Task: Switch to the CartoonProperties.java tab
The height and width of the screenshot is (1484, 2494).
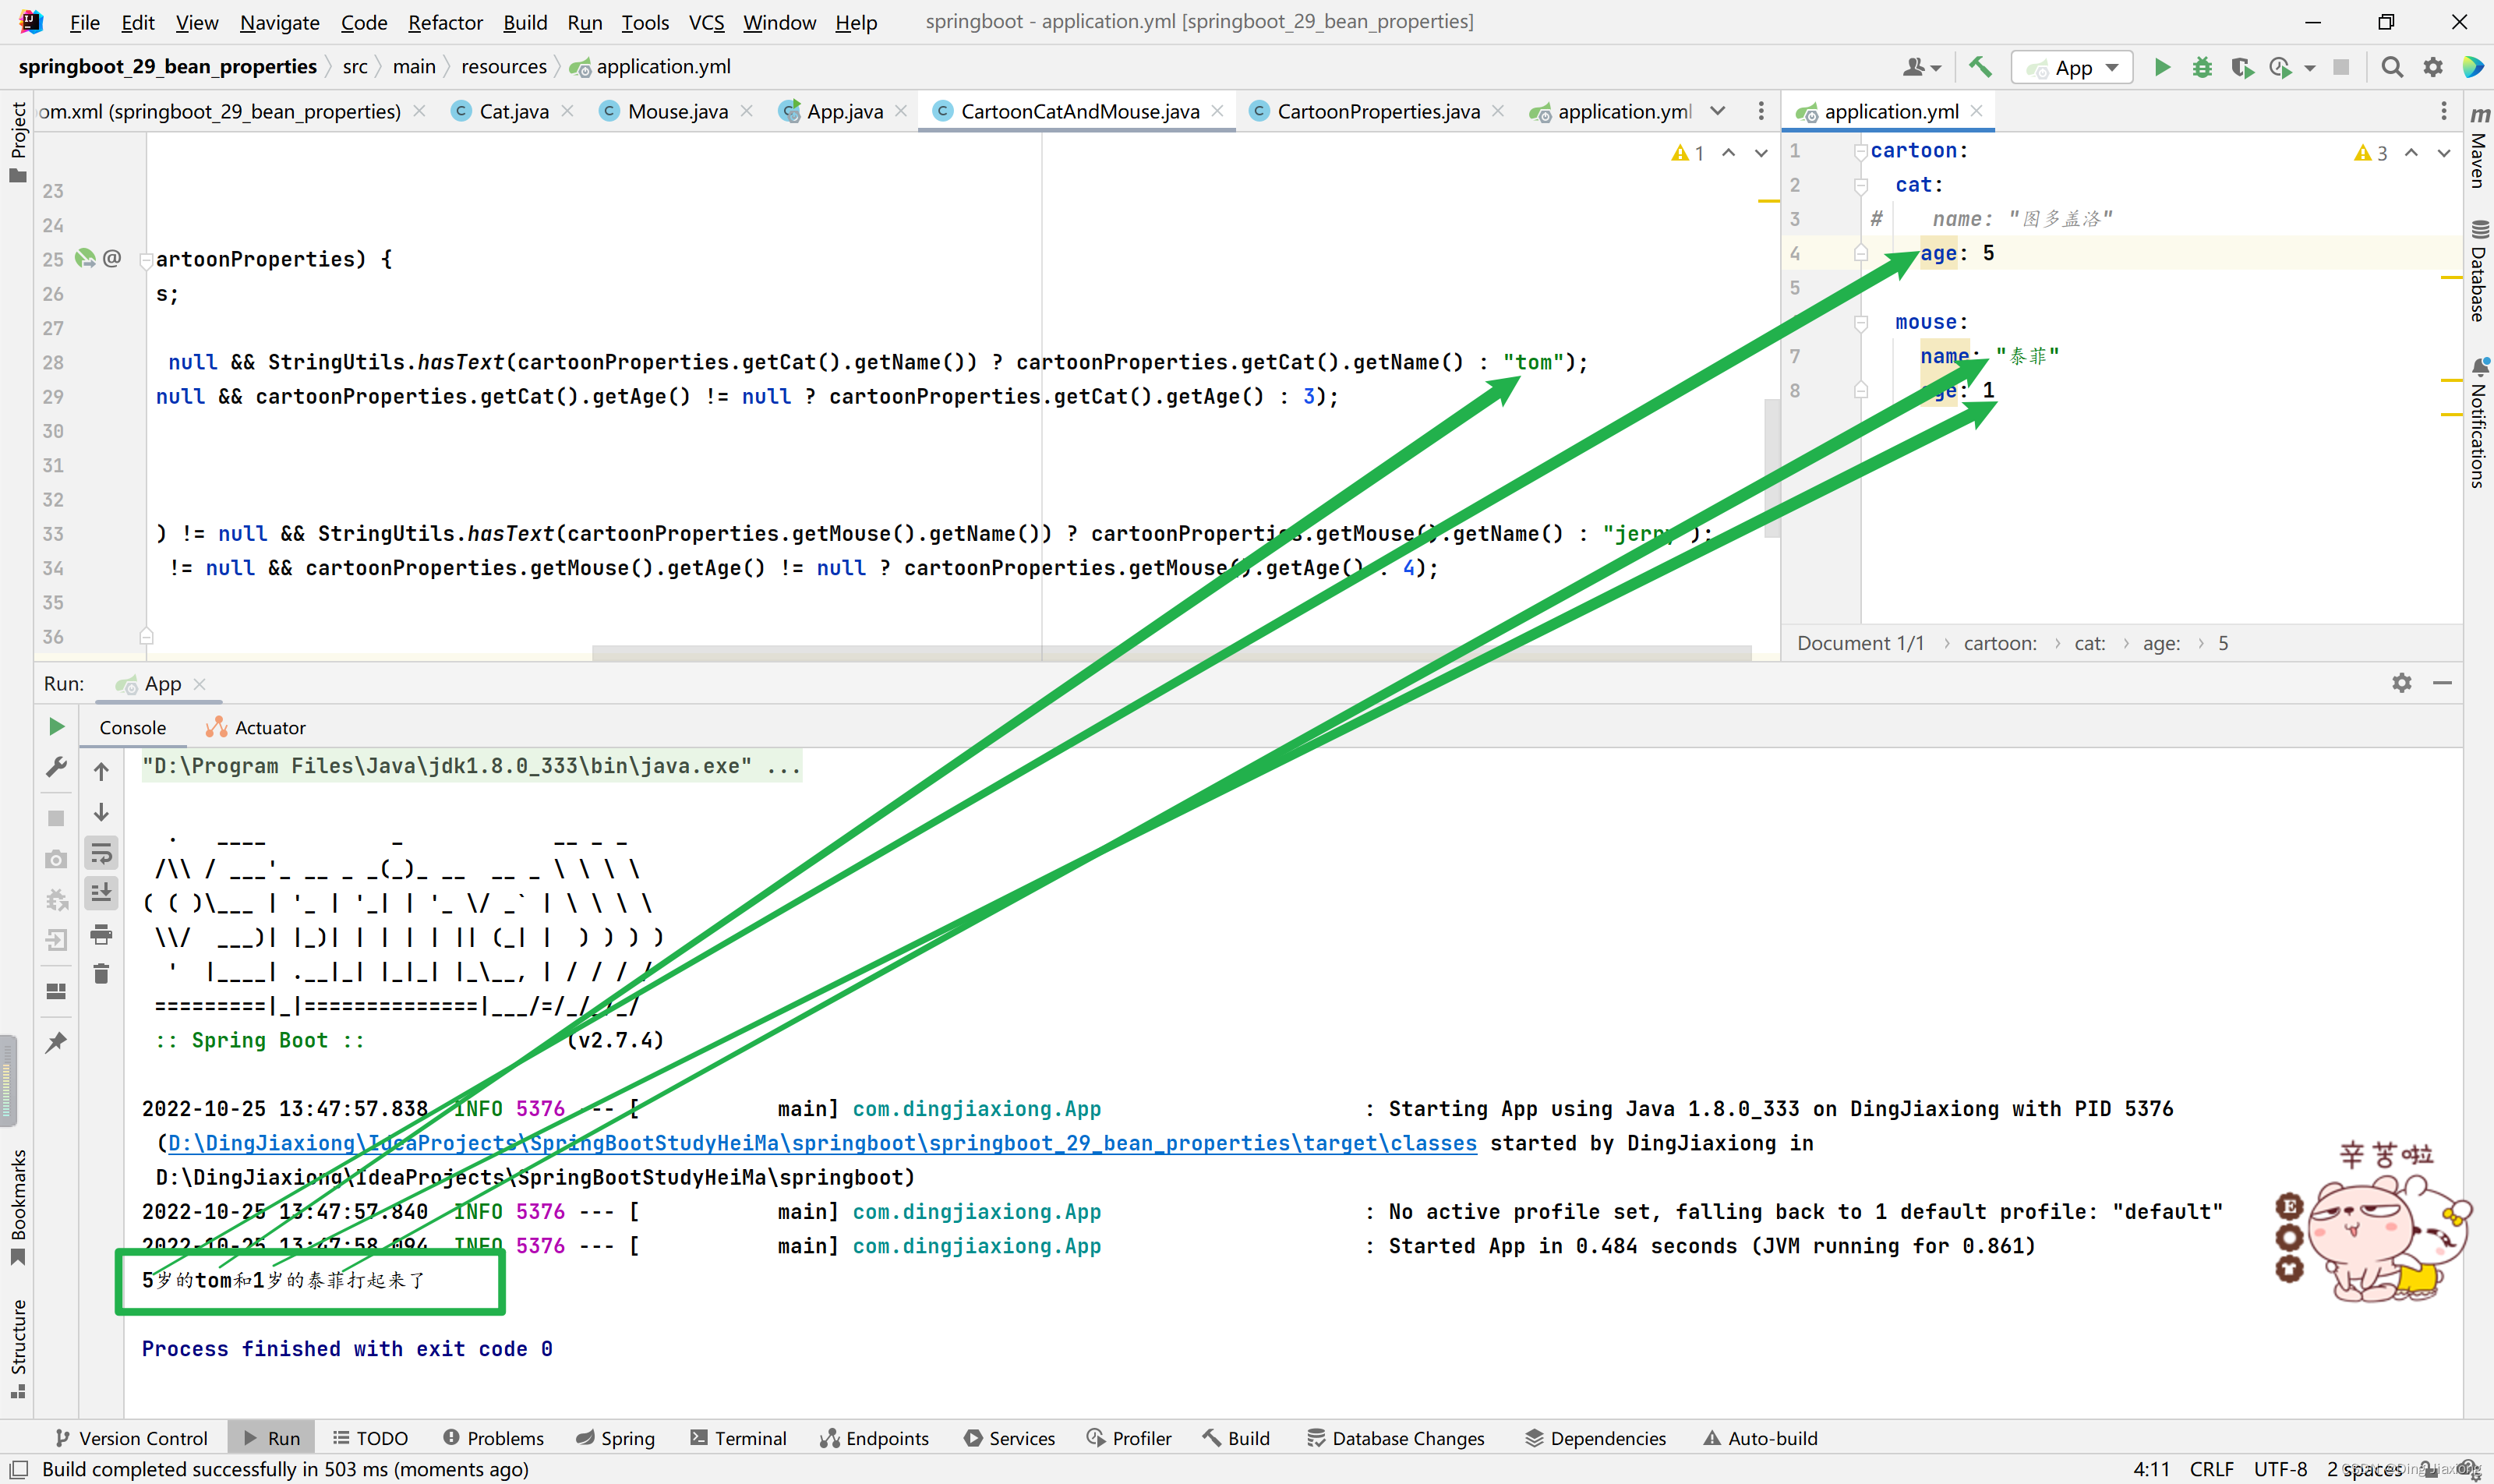Action: (x=1377, y=111)
